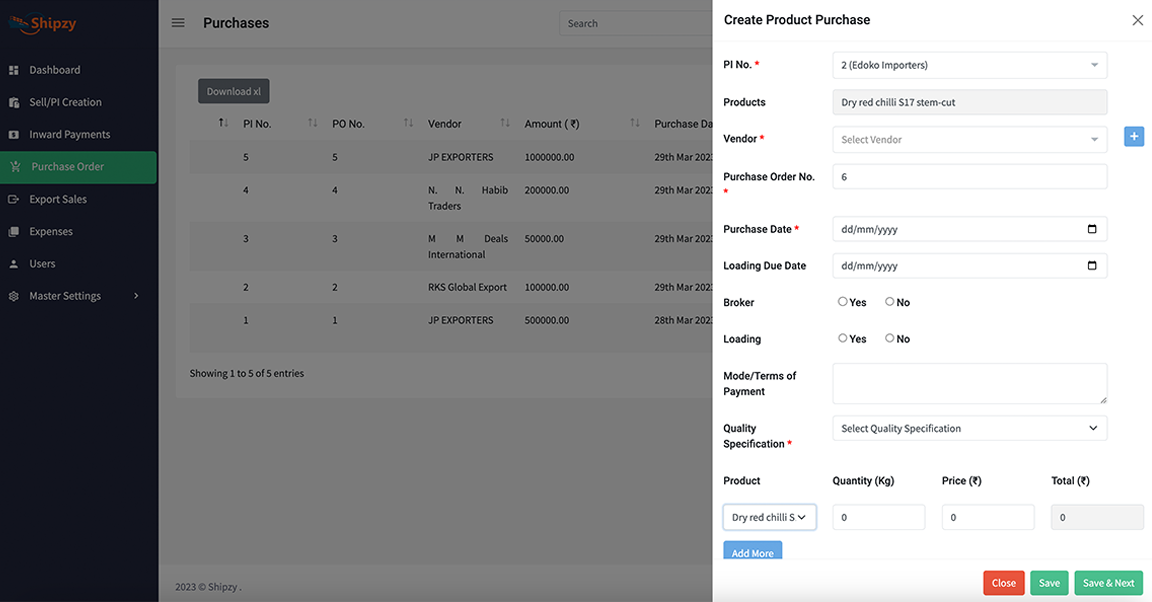Click the Master Settings gear icon

(x=15, y=296)
